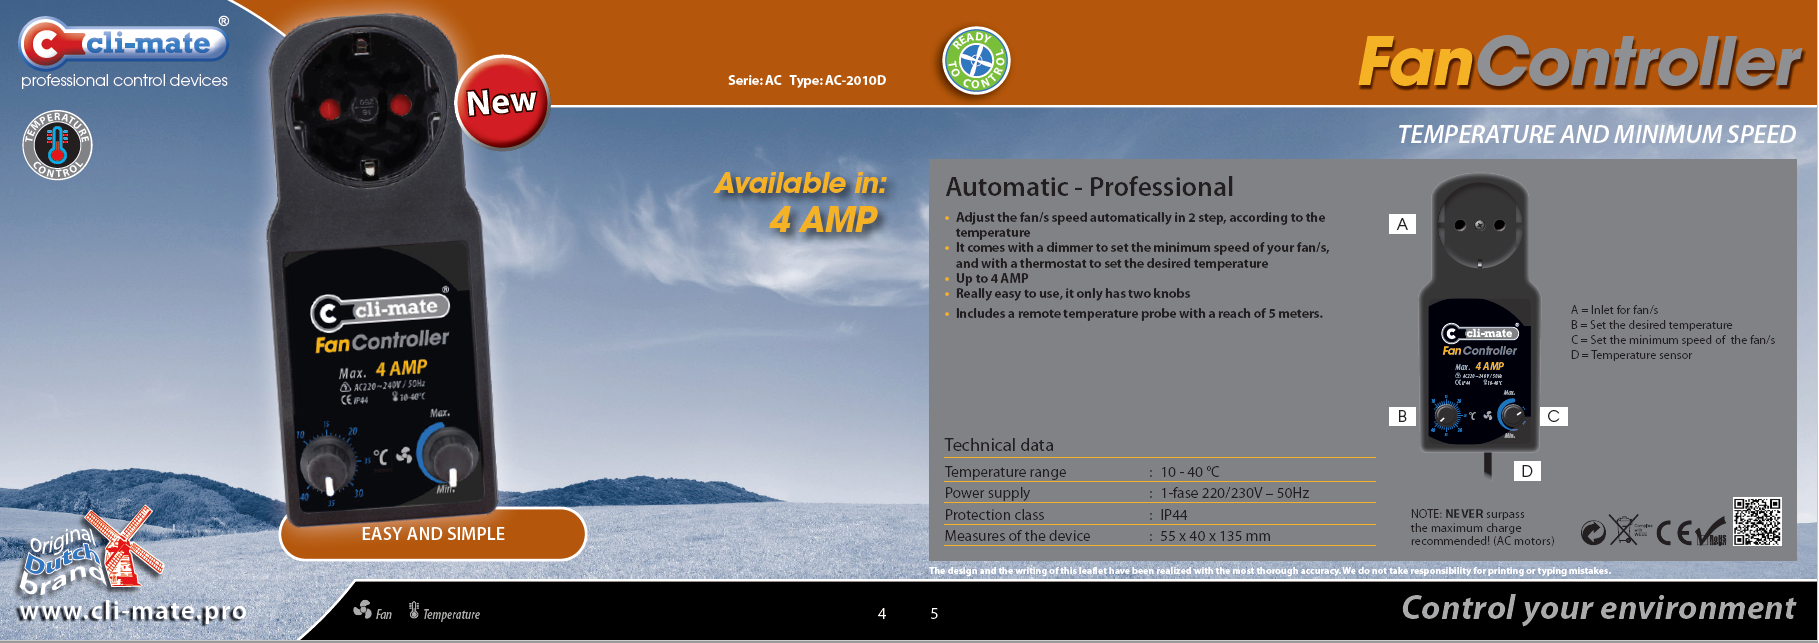Click the 'Automatic - Professional' heading
Viewport: 1819px width, 643px height.
point(1089,187)
